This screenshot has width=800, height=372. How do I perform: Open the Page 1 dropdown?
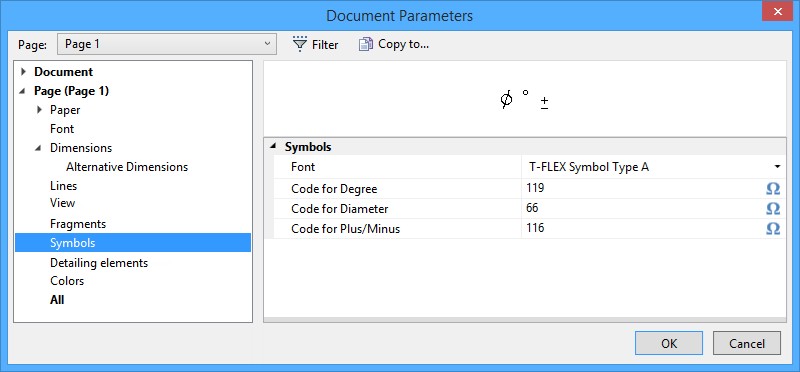tap(167, 44)
